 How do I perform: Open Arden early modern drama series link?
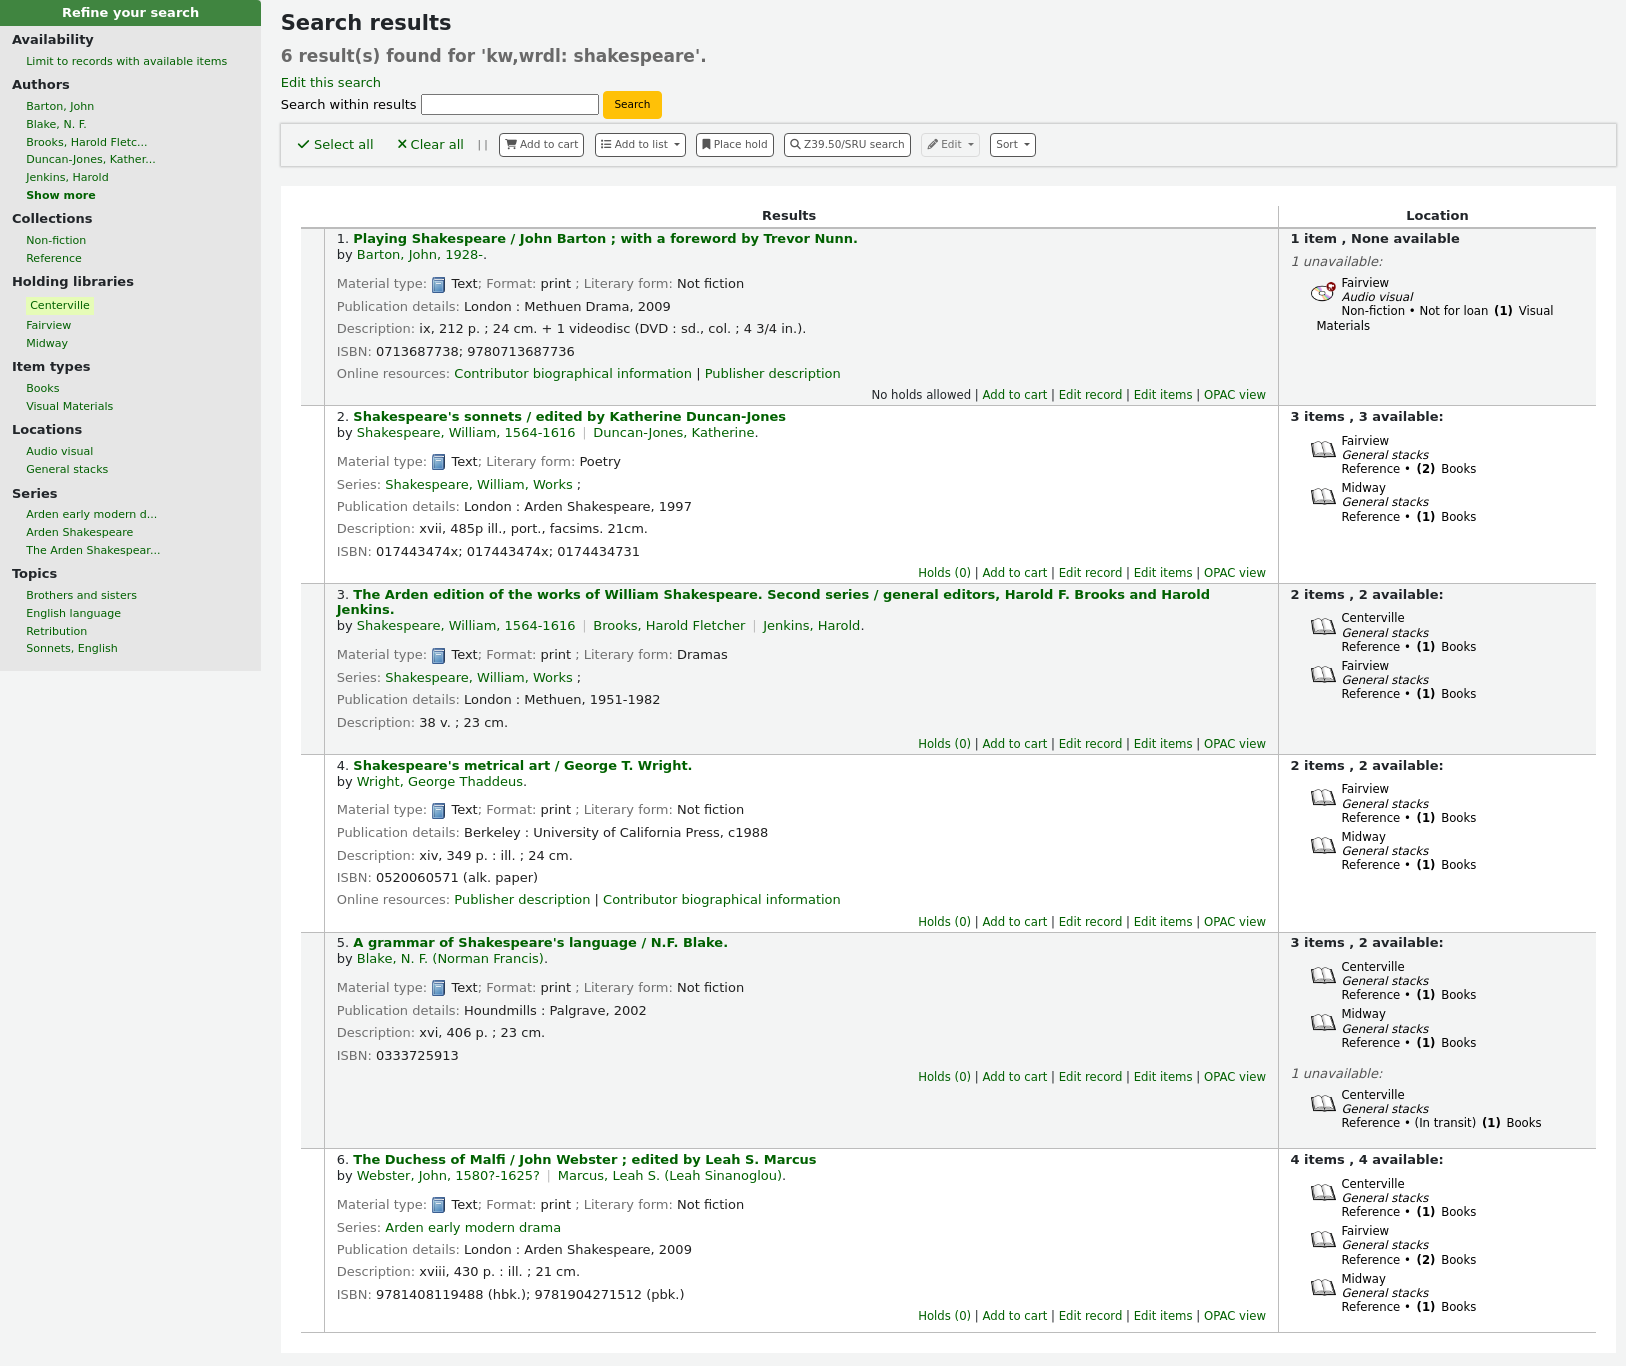[x=473, y=1229]
